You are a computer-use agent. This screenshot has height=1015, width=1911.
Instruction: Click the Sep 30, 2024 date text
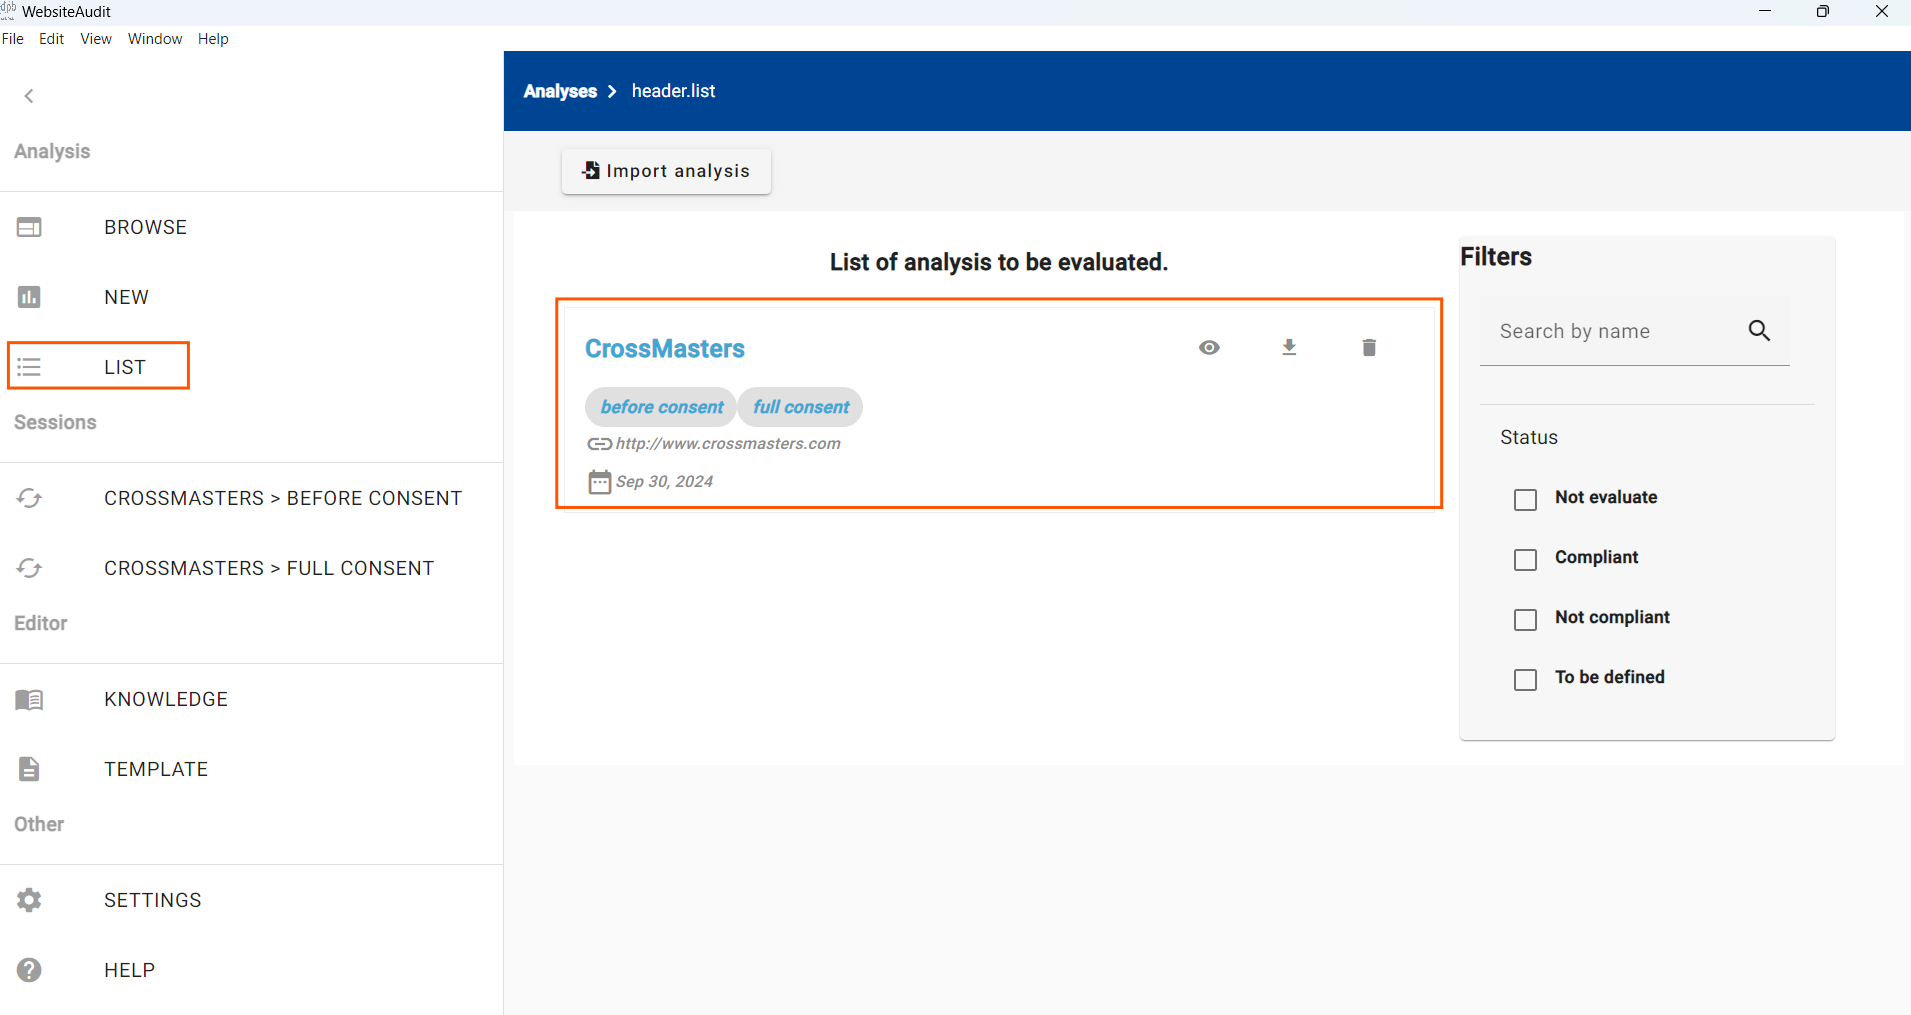pyautogui.click(x=664, y=481)
